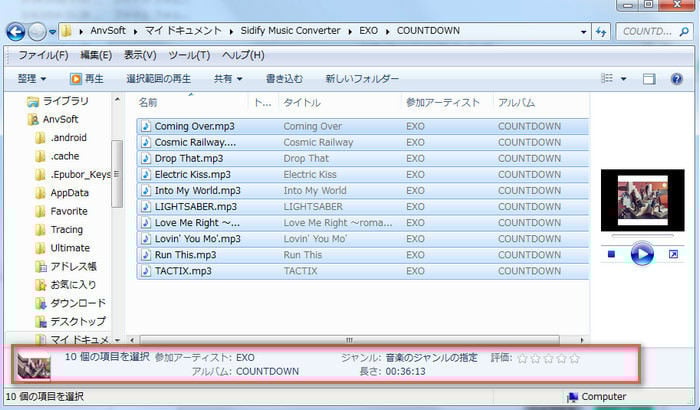Select the Favorite folder
Image resolution: width=700 pixels, height=410 pixels.
coord(61,211)
